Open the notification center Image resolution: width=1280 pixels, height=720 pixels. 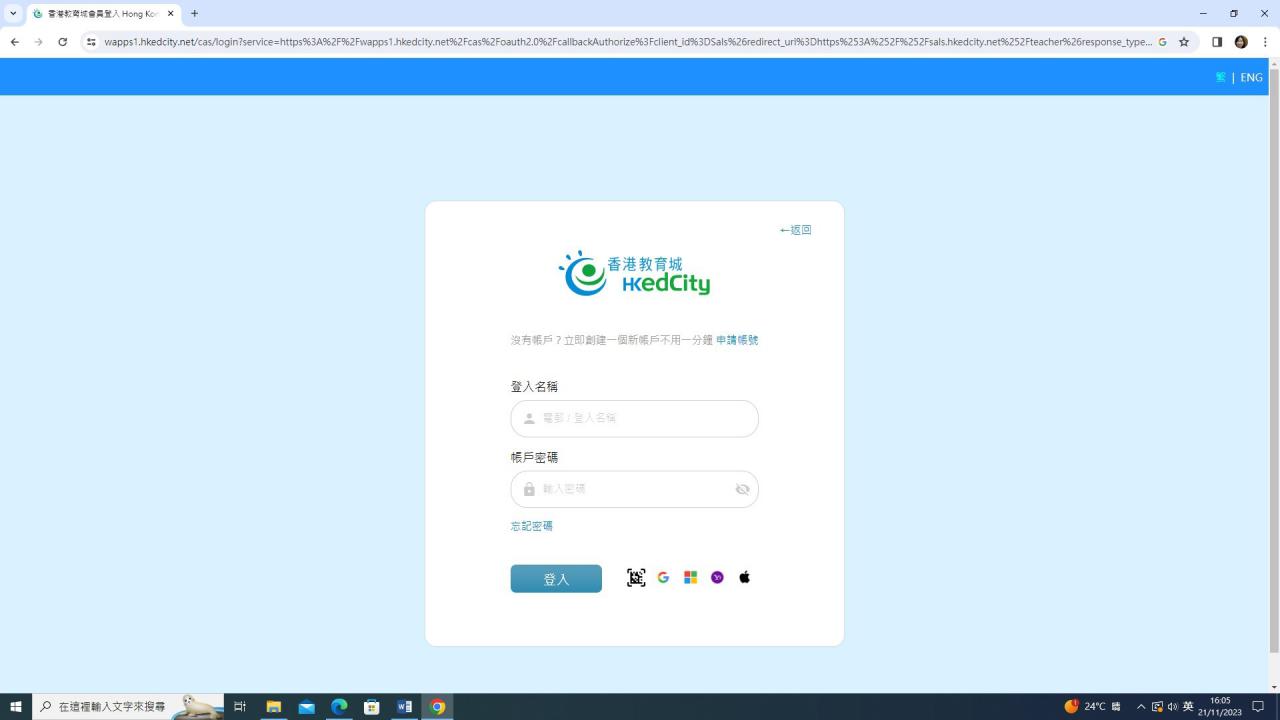tap(1259, 707)
